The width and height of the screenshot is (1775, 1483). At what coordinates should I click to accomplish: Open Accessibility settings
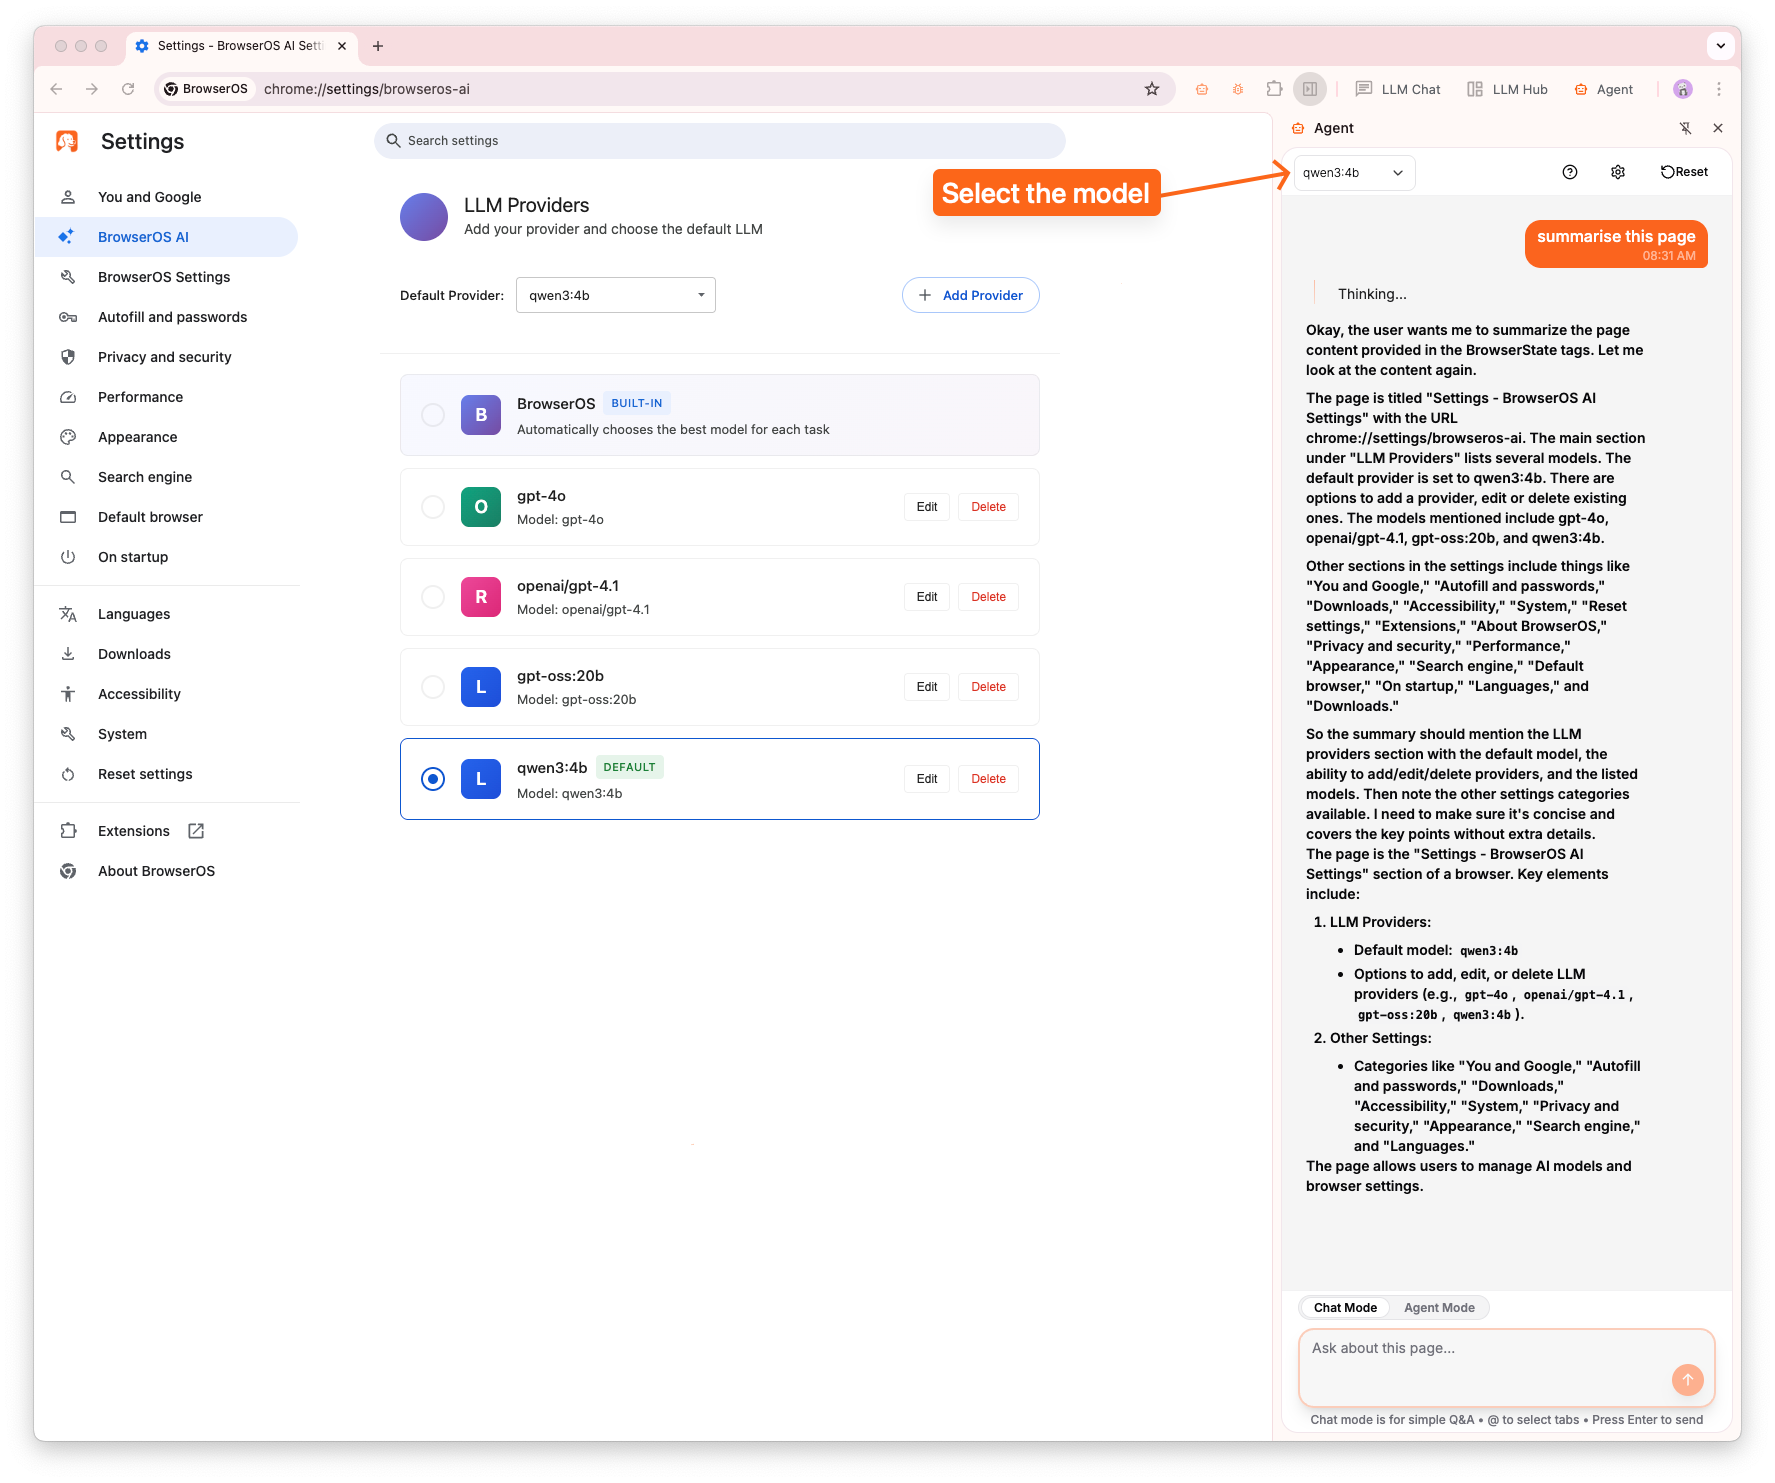(166, 694)
